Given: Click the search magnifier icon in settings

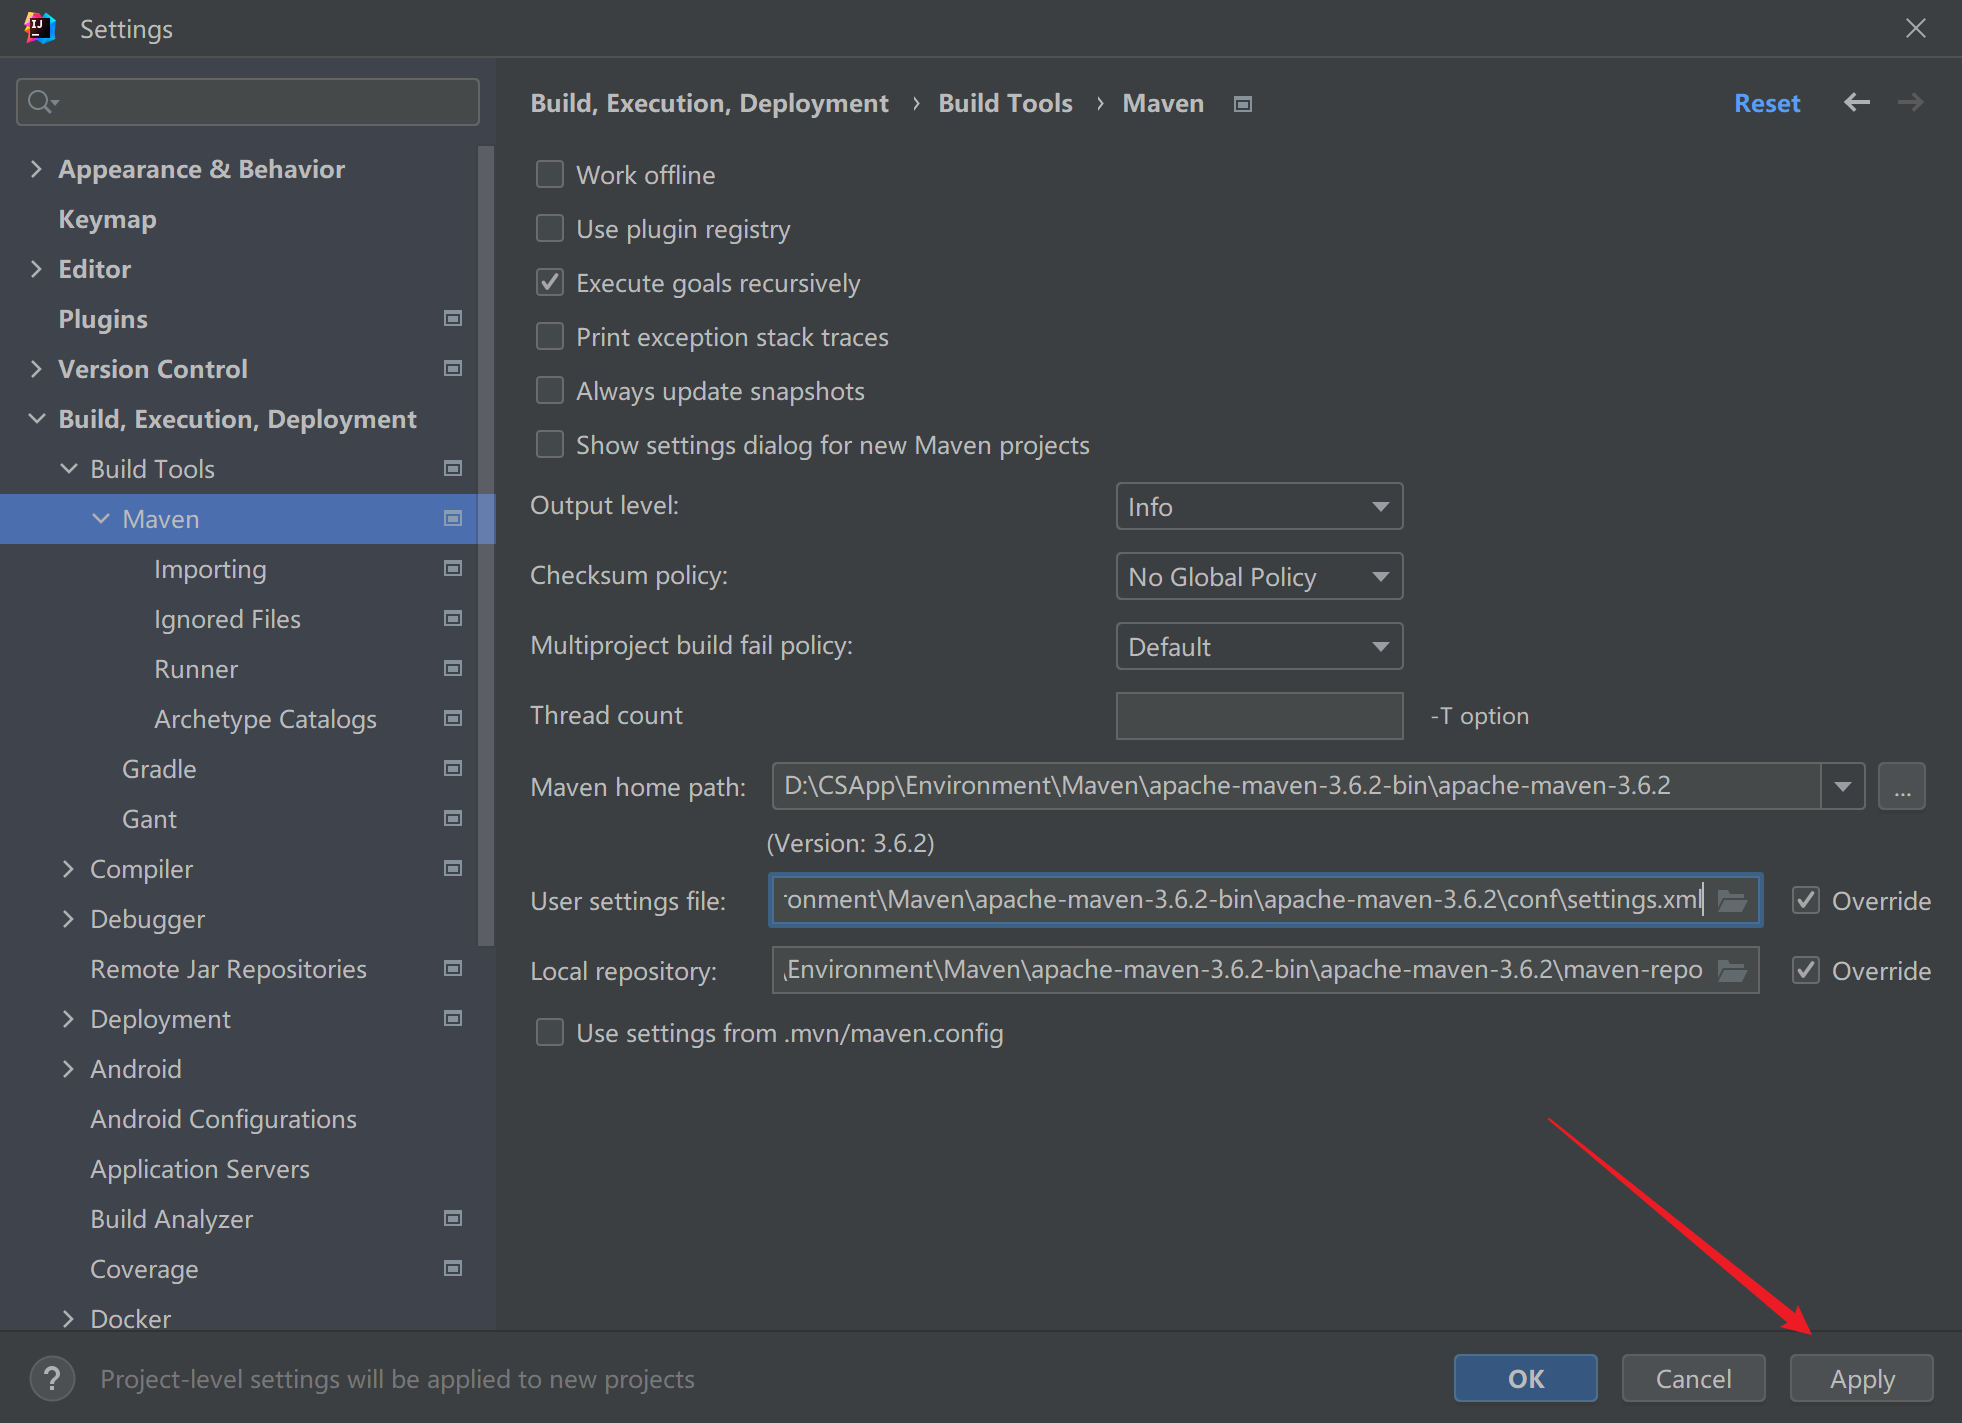Looking at the screenshot, I should coord(43,102).
